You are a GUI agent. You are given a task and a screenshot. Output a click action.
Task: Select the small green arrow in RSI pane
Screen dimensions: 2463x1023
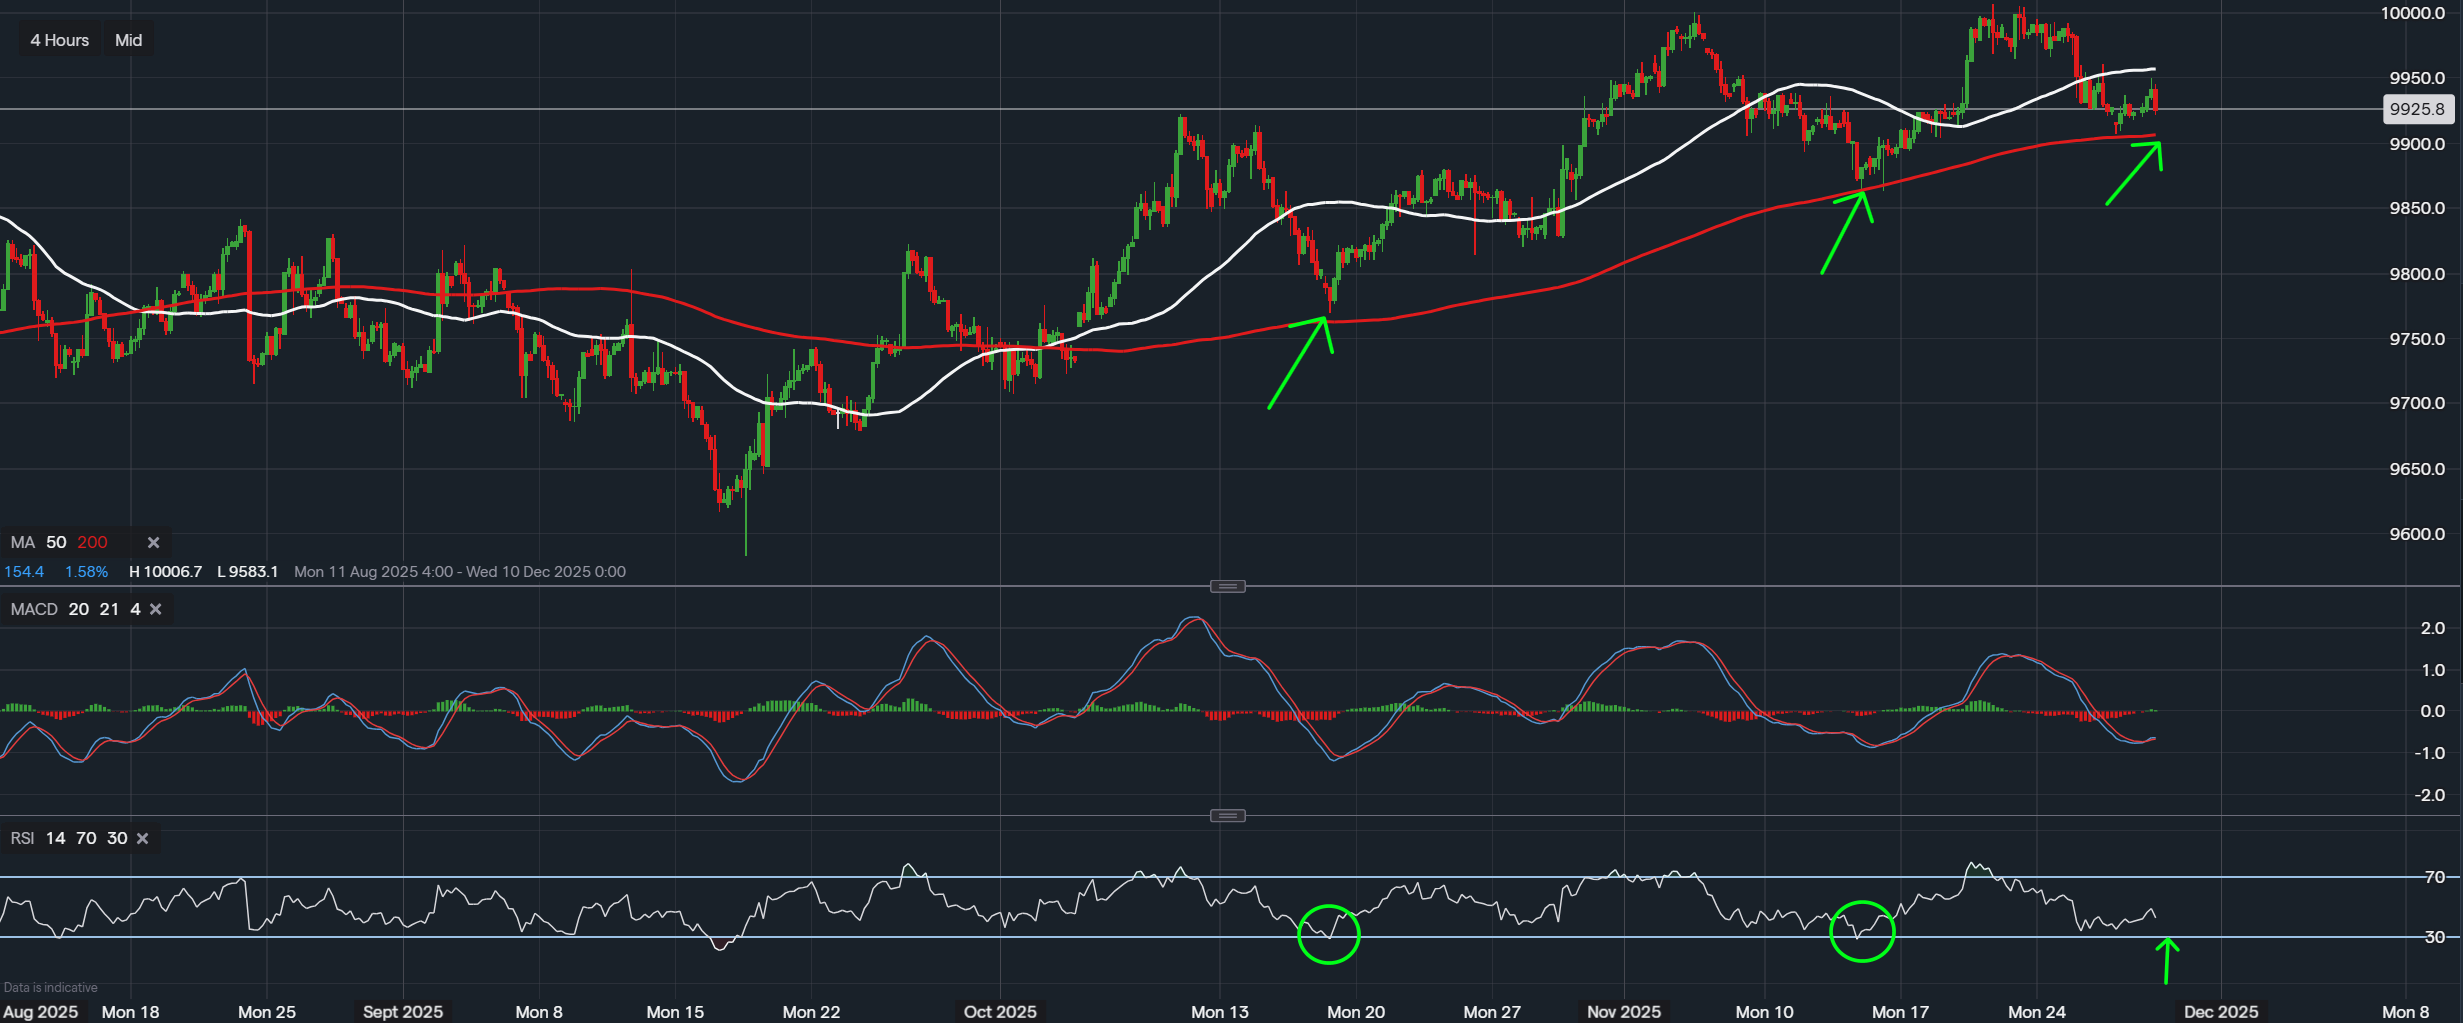[x=2166, y=961]
